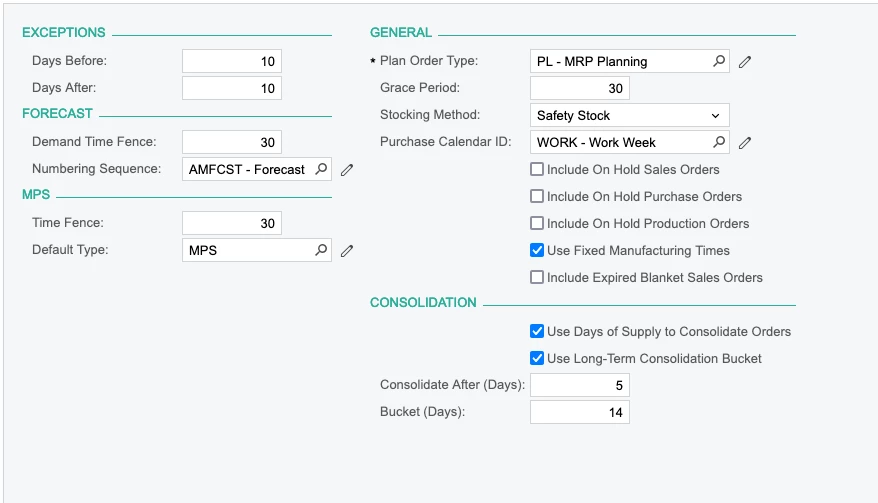
Task: Edit Plan Order Type via pencil icon
Action: [745, 62]
